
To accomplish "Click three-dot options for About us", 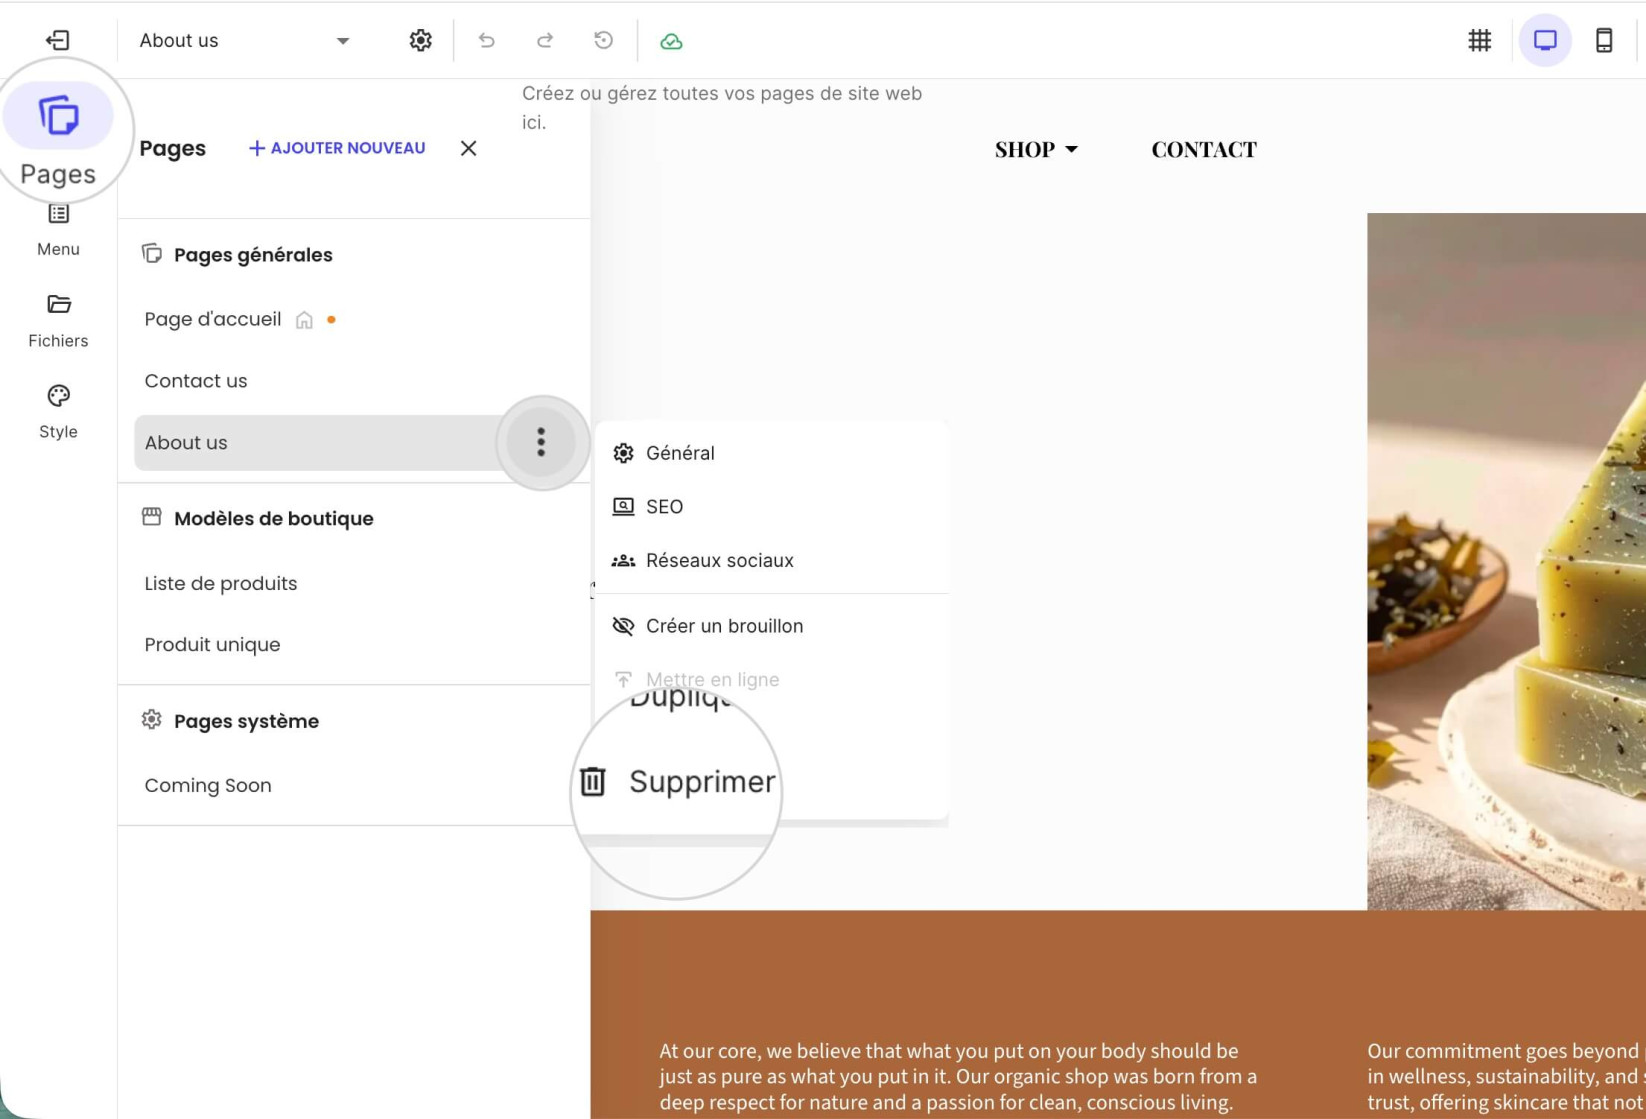I will [x=541, y=442].
